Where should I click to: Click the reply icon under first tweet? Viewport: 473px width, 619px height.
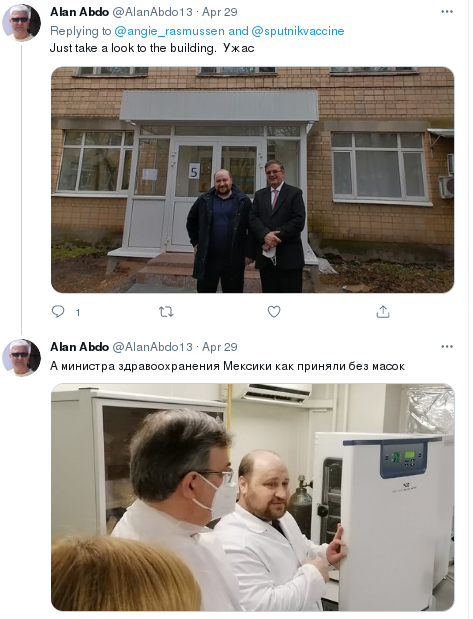(58, 312)
